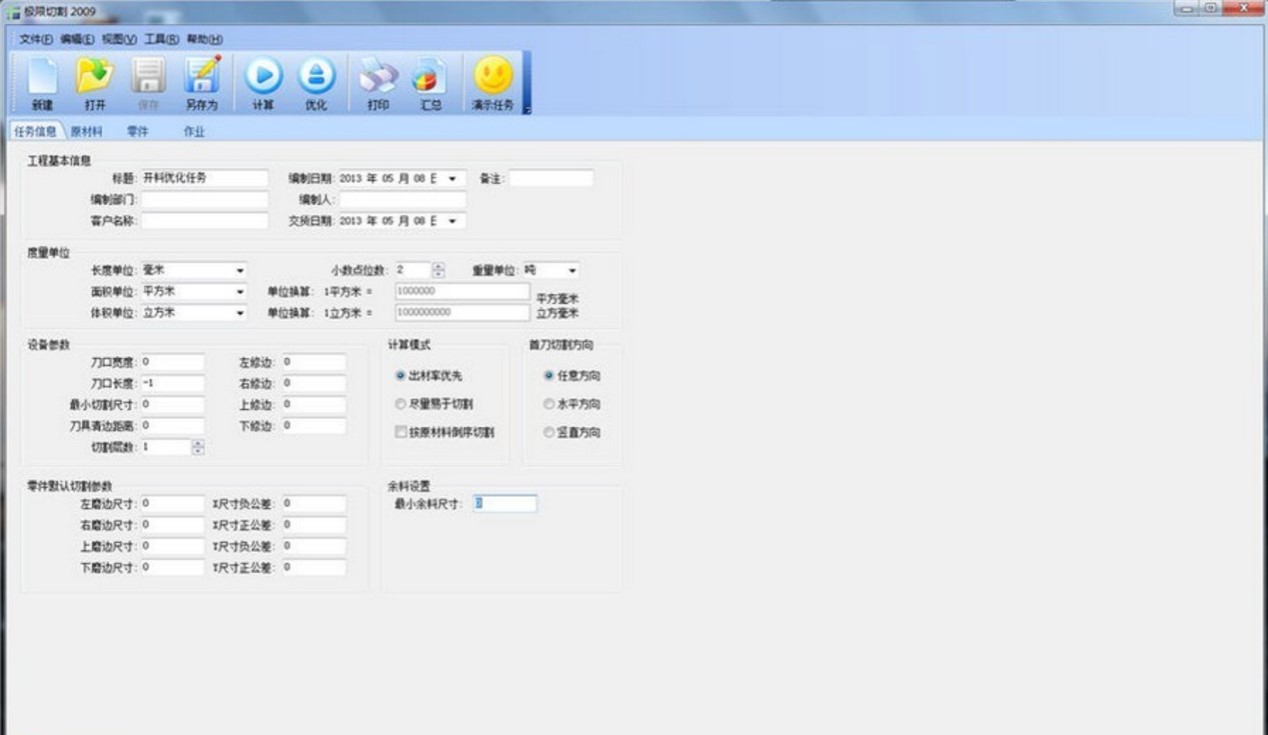The image size is (1268, 735).
Task: Click the 优化 (Optimize) icon
Action: [316, 76]
